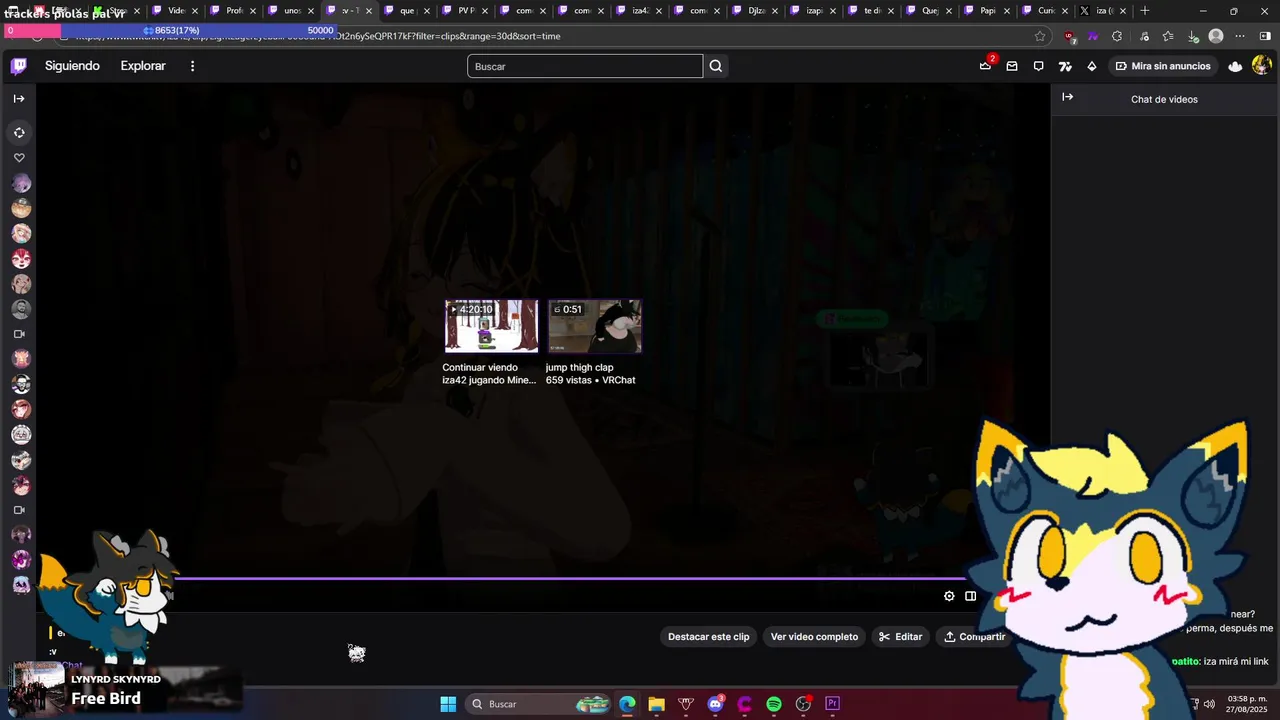The width and height of the screenshot is (1280, 720).
Task: Open the Twitch user avatar menu
Action: coord(1261,66)
